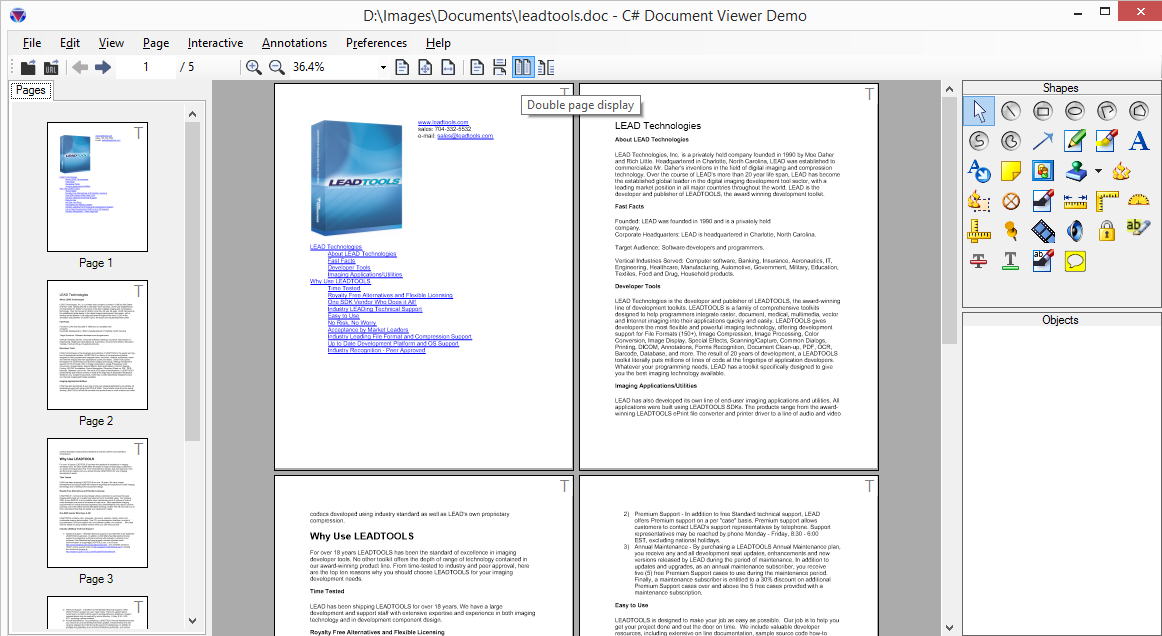Image resolution: width=1162 pixels, height=636 pixels.
Task: Choose the pushpin annotation tool
Action: tap(1011, 231)
